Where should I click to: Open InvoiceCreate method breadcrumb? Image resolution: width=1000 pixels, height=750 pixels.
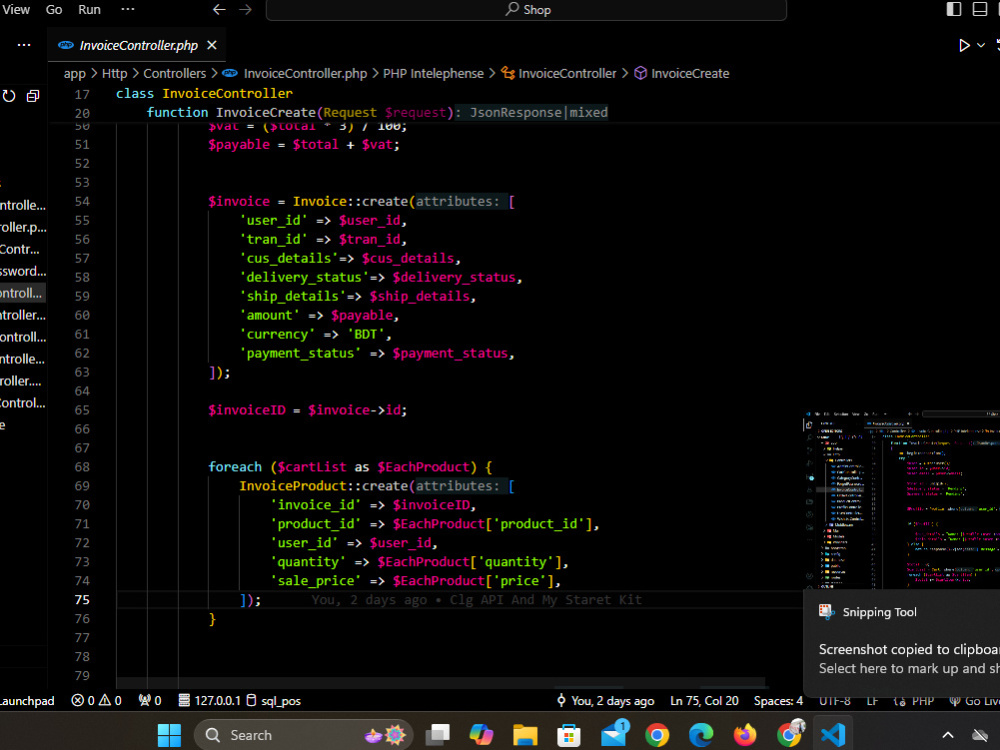[690, 73]
